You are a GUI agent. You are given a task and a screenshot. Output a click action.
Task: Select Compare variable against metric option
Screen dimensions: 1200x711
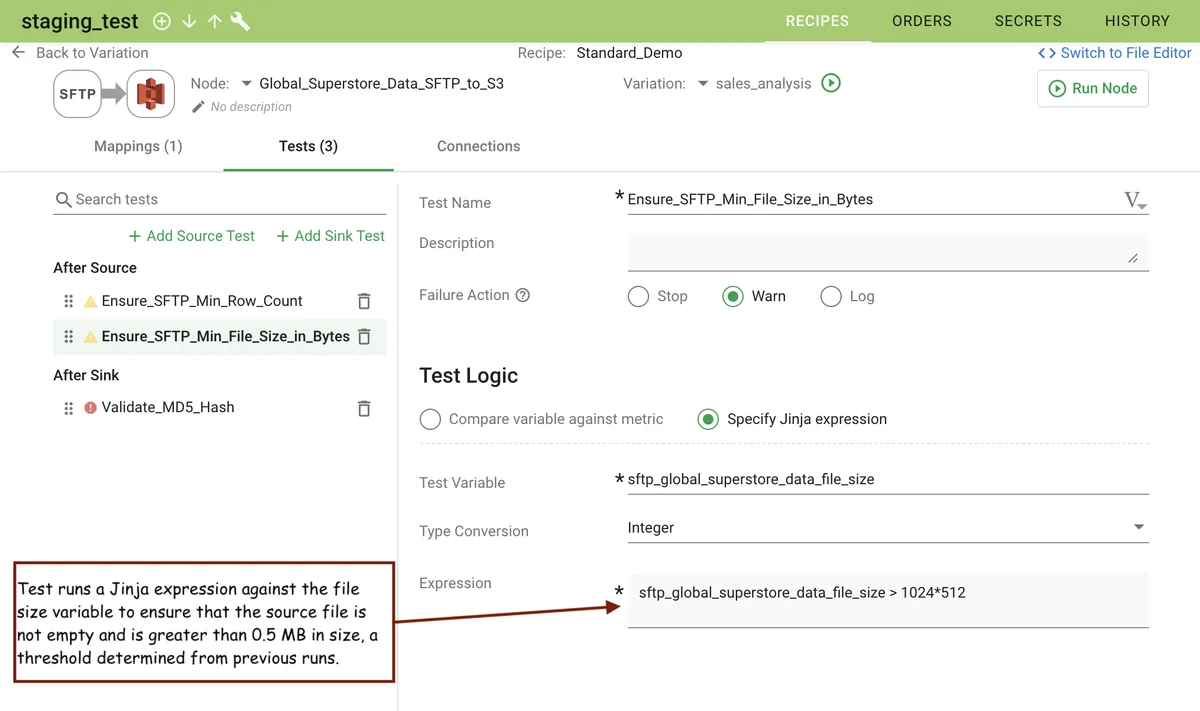tap(430, 419)
